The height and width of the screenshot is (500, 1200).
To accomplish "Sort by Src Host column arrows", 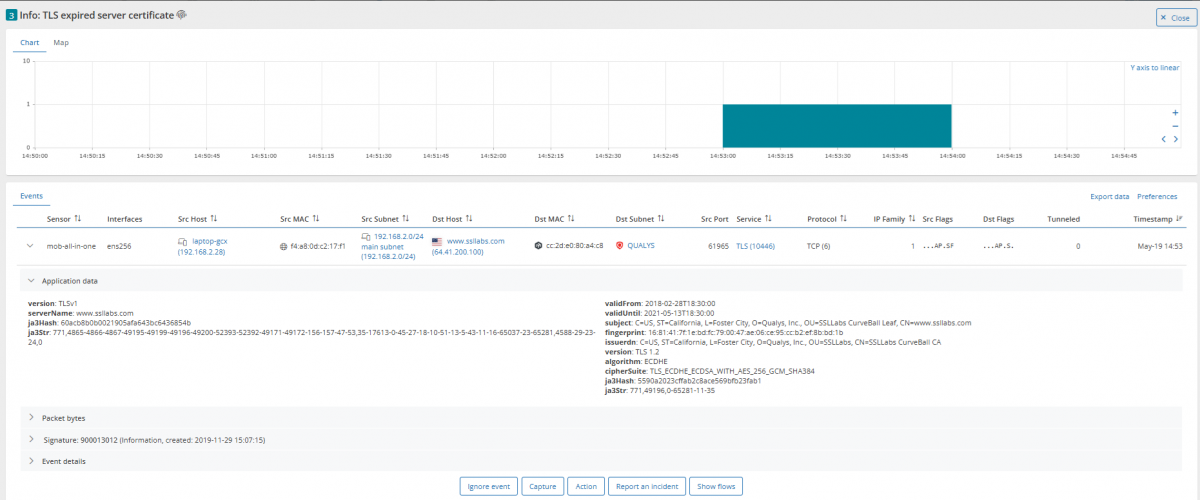I will pos(213,218).
